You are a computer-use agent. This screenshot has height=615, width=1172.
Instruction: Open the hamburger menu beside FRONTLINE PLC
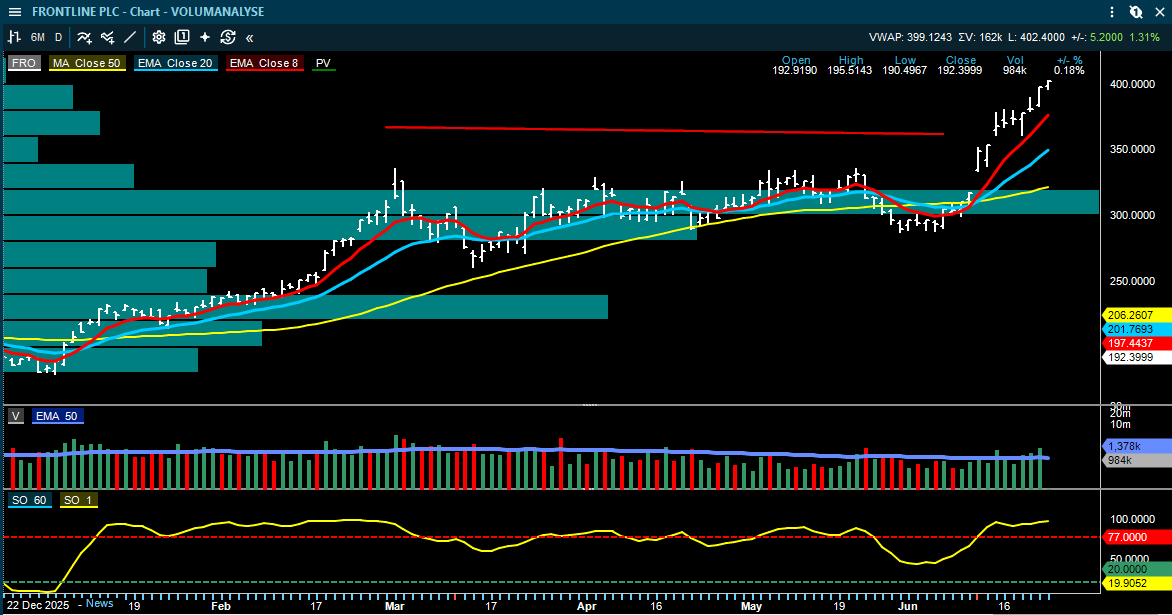point(15,12)
